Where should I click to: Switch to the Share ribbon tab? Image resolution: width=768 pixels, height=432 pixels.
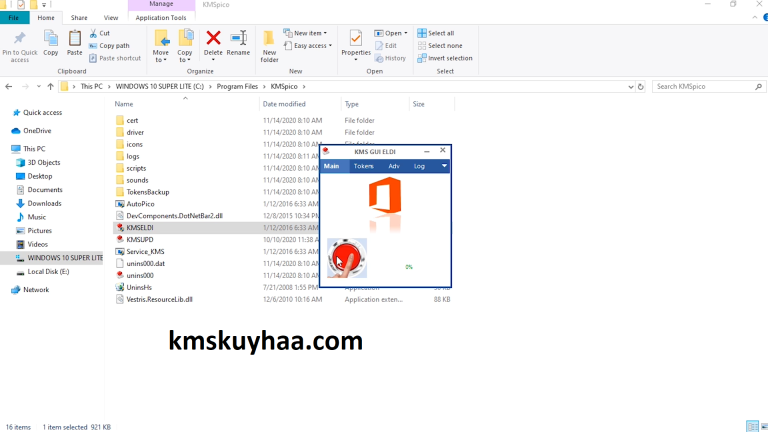tap(79, 18)
